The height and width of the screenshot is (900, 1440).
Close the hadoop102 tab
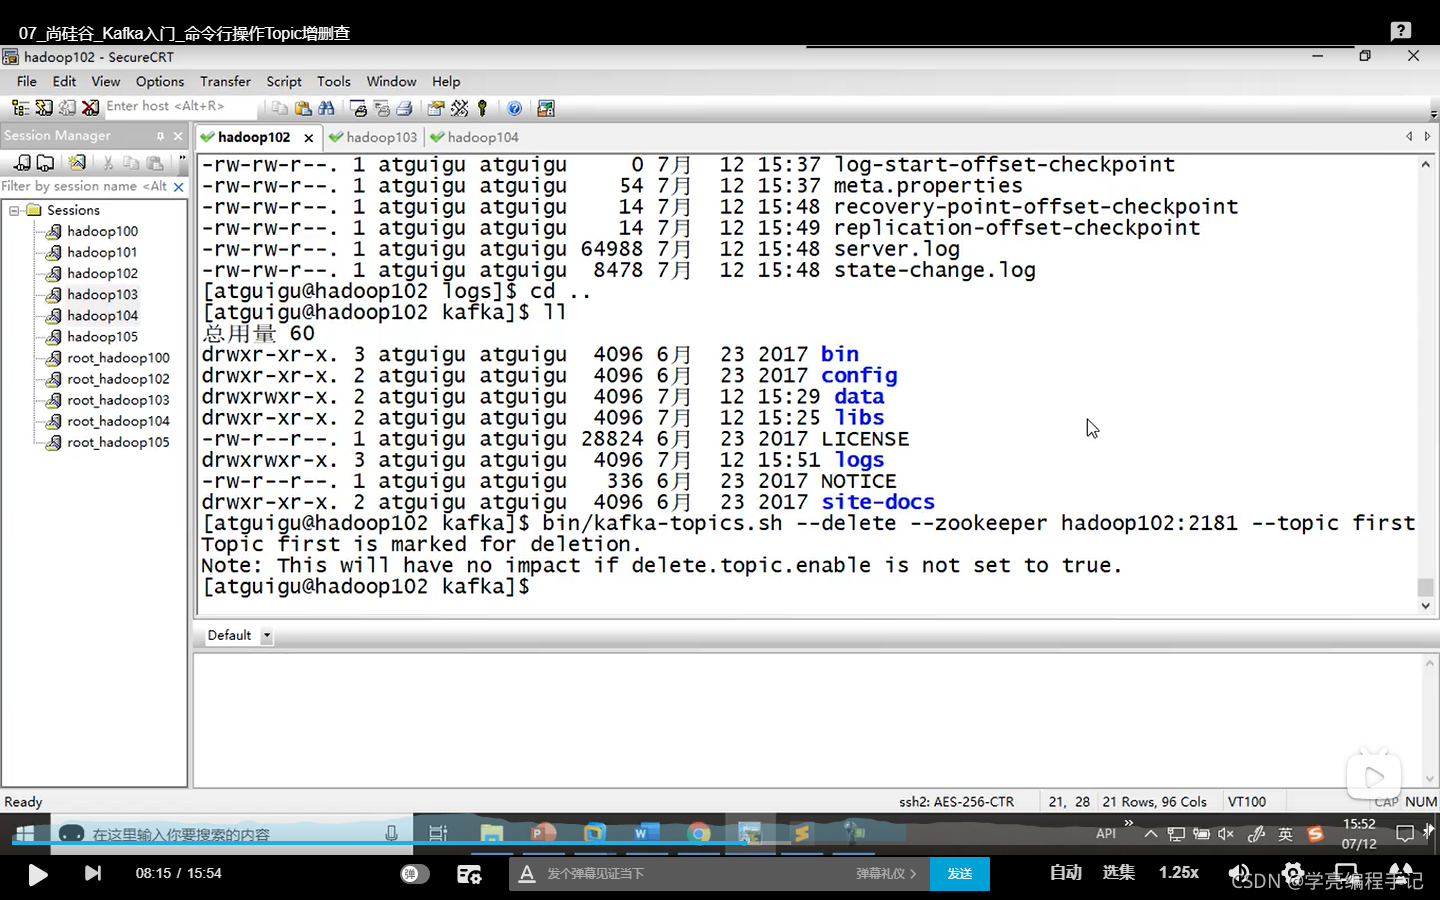point(309,138)
